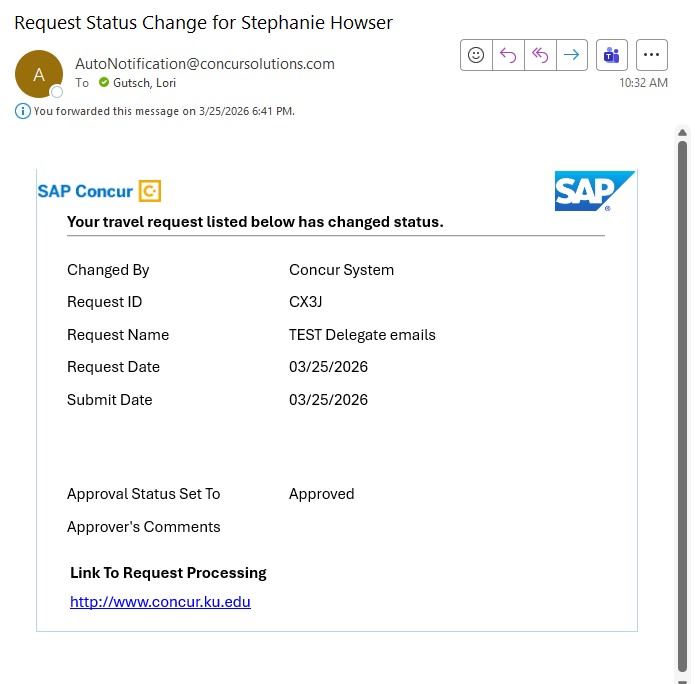Image resolution: width=695 pixels, height=684 pixels.
Task: Click the scroll up arrow of message body
Action: click(683, 133)
